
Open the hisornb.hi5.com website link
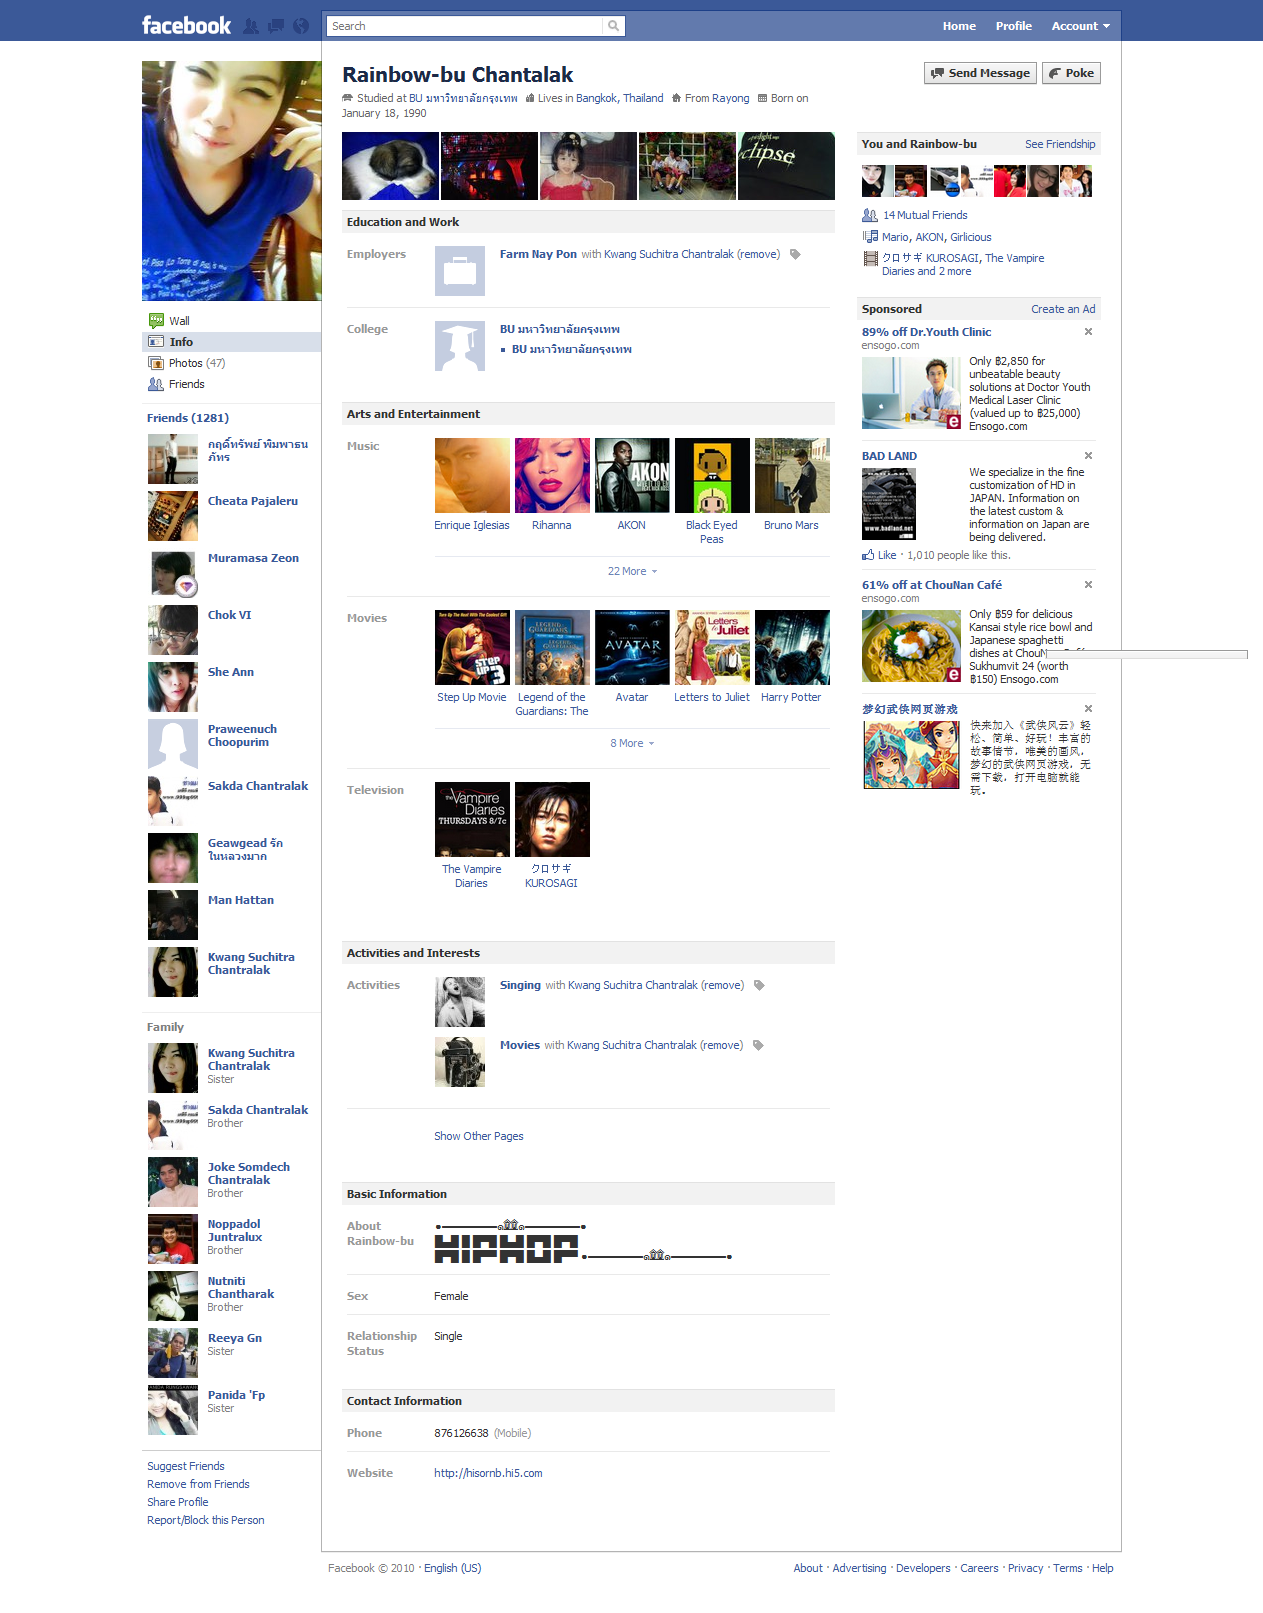pyautogui.click(x=488, y=1473)
